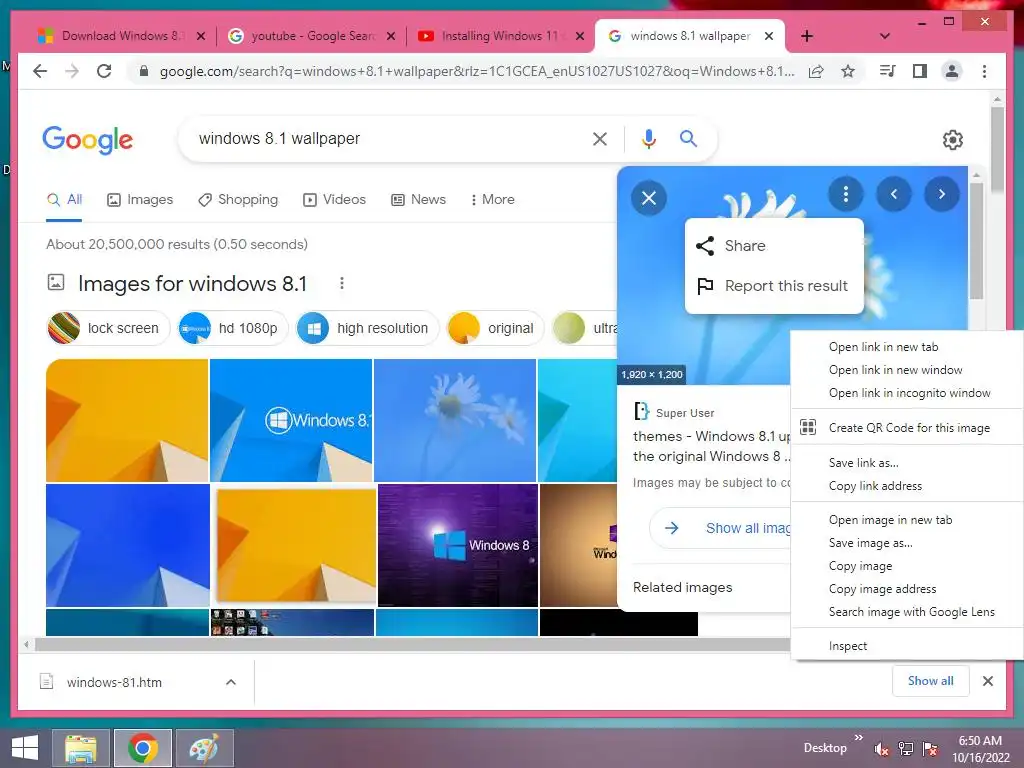
Task: Submit search with the magnifier icon
Action: coord(688,138)
